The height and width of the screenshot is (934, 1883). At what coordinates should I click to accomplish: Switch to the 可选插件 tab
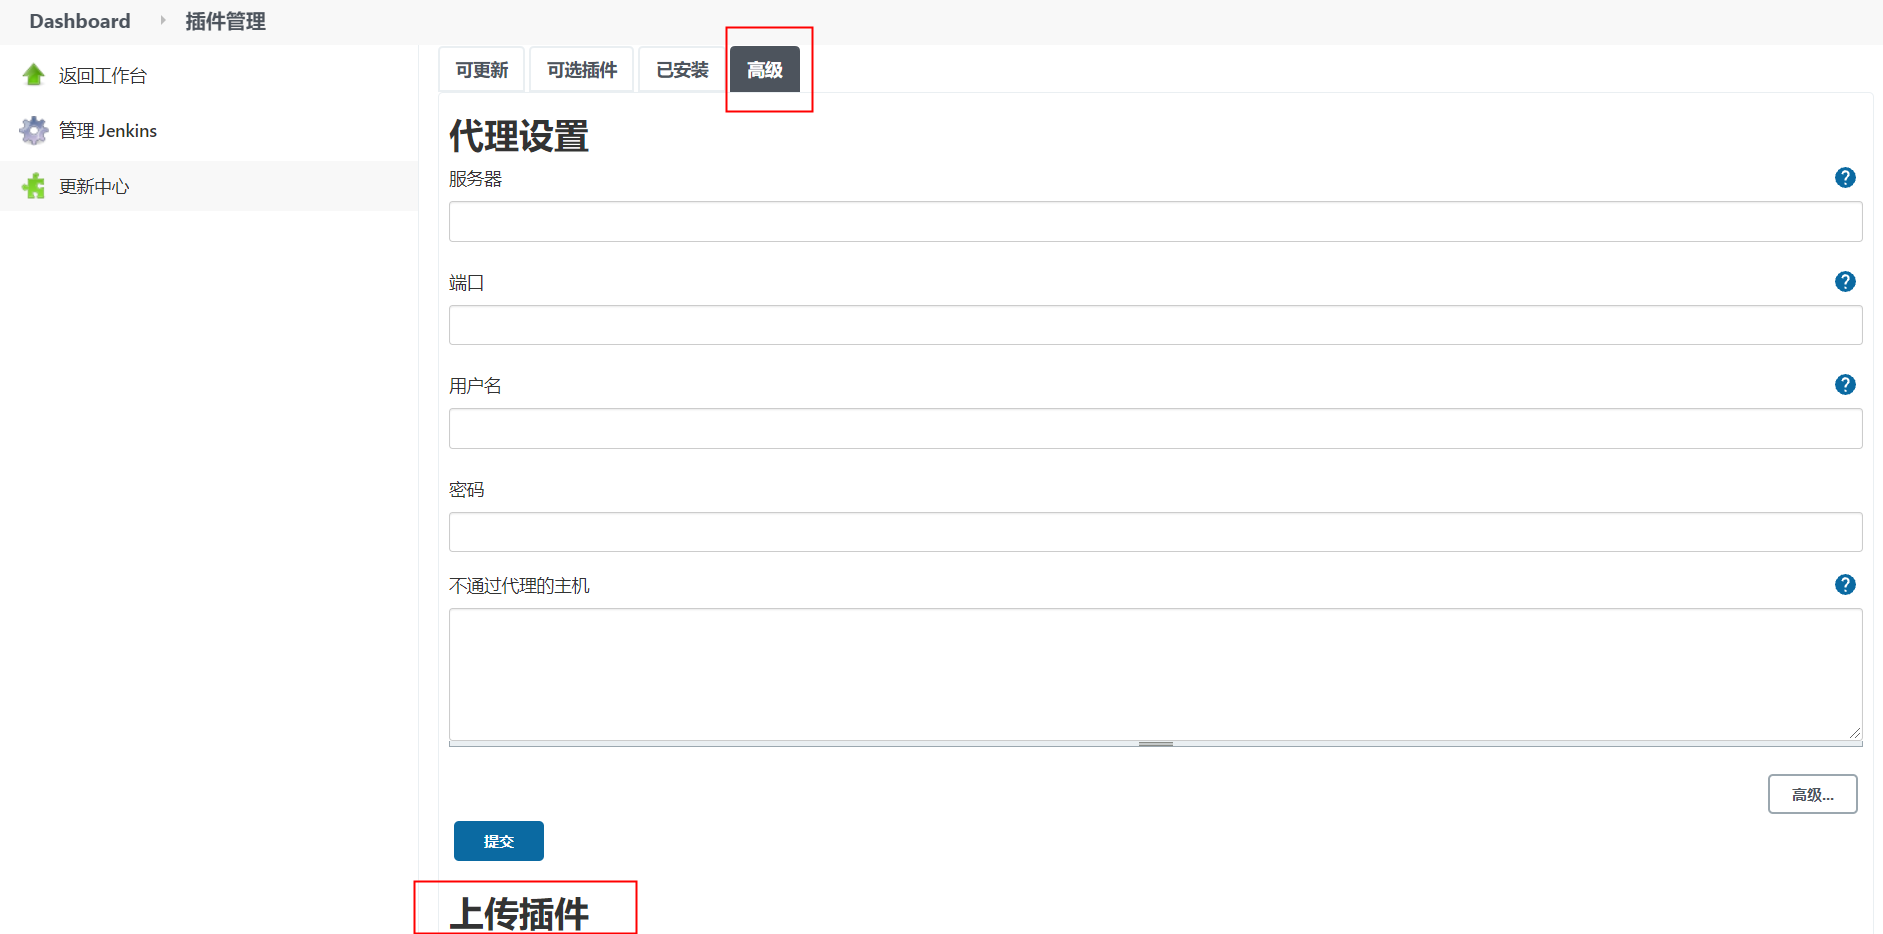(x=582, y=70)
